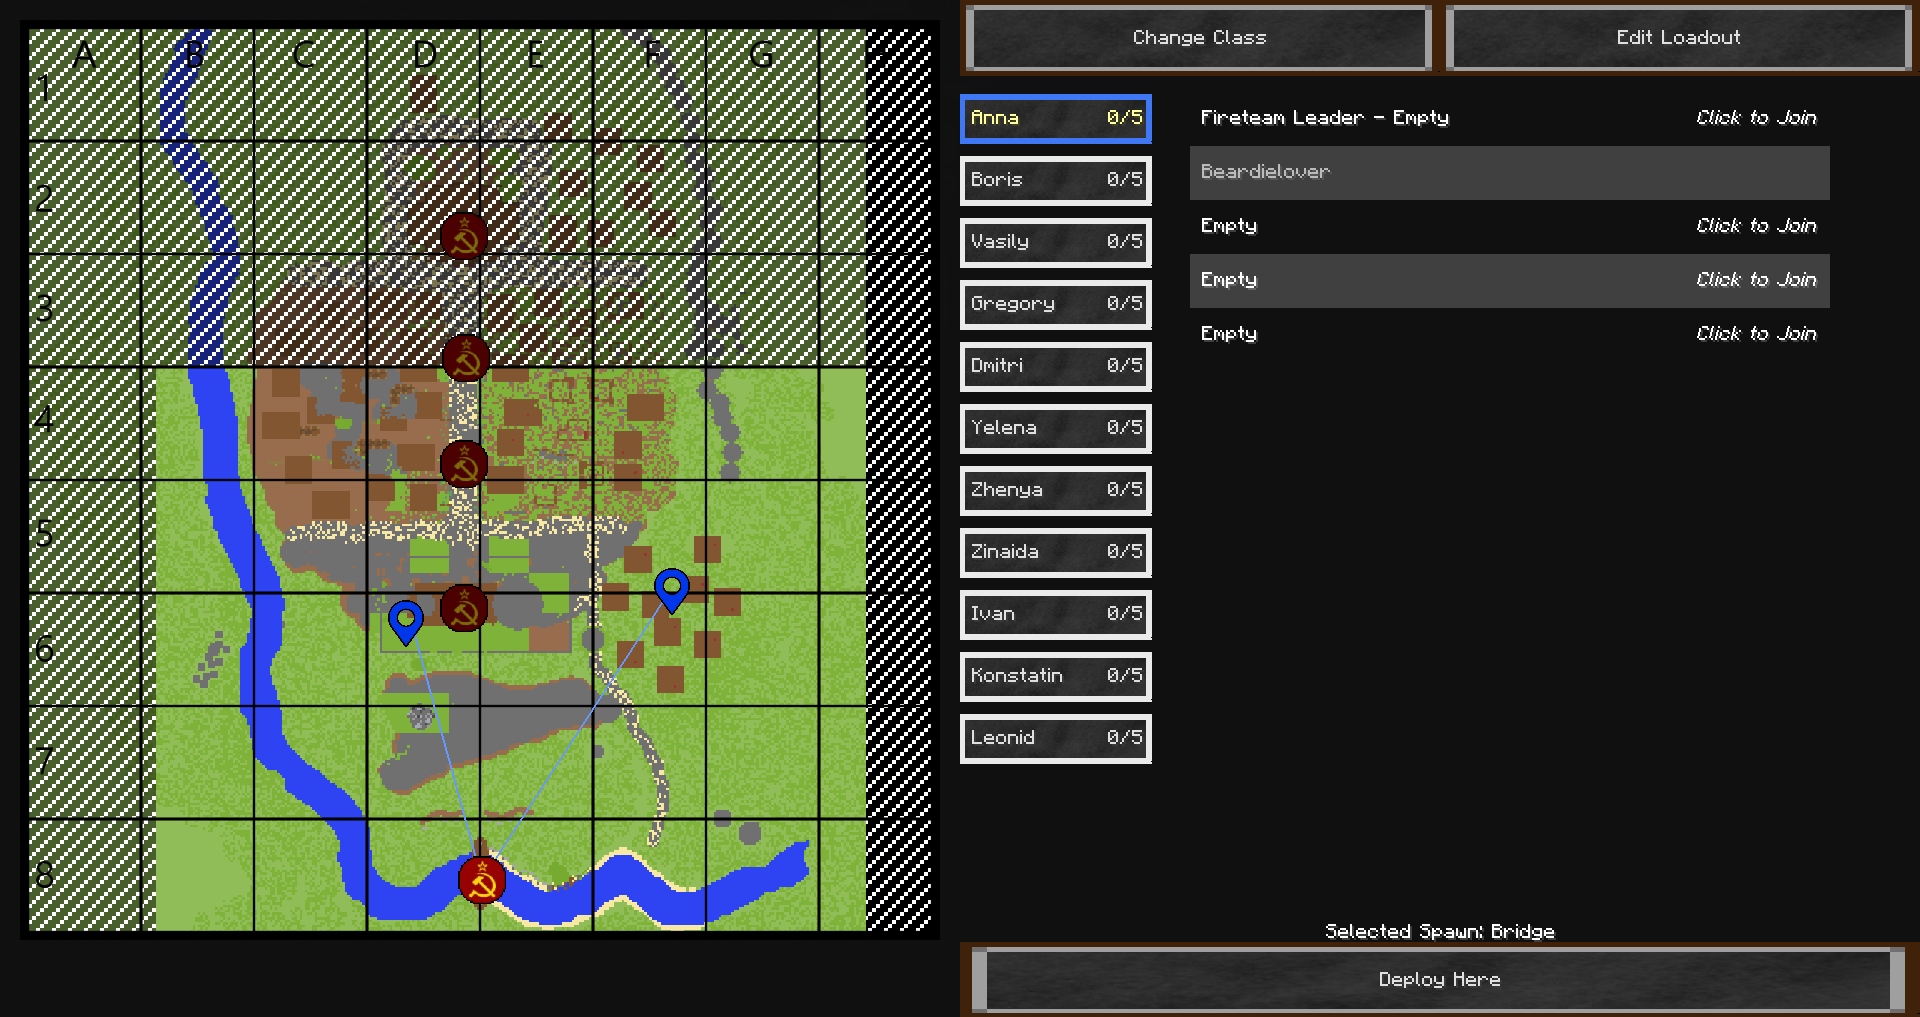Screen dimensions: 1920x1017
Task: Join the last Empty slot in the roster
Action: (1509, 334)
